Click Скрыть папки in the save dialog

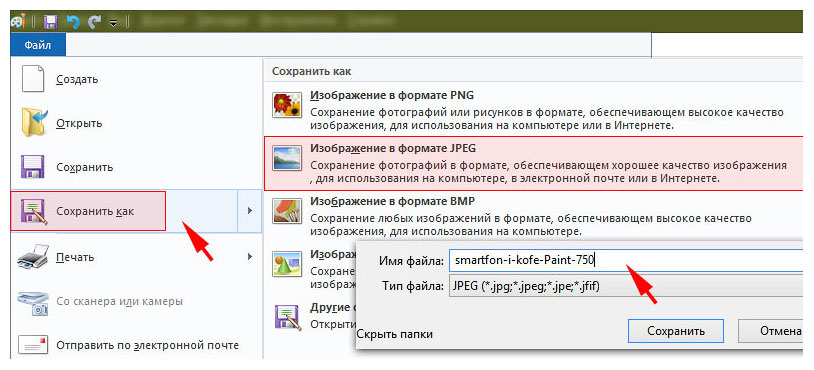click(395, 334)
